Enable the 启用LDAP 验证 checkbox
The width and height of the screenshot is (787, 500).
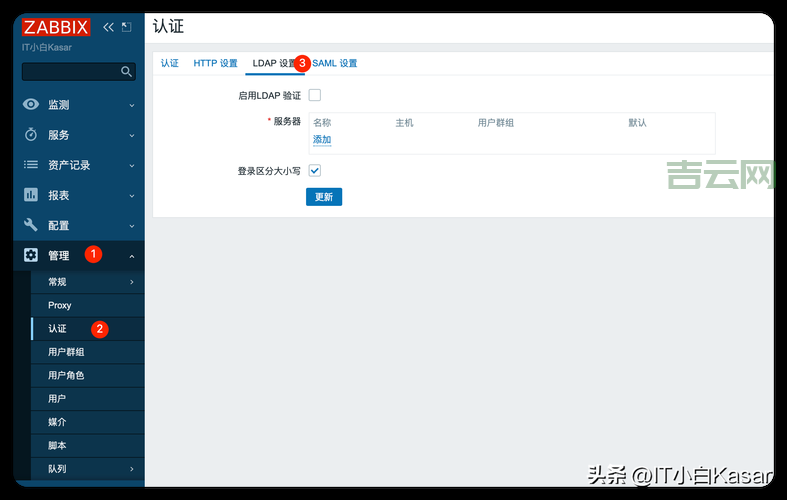(x=315, y=95)
